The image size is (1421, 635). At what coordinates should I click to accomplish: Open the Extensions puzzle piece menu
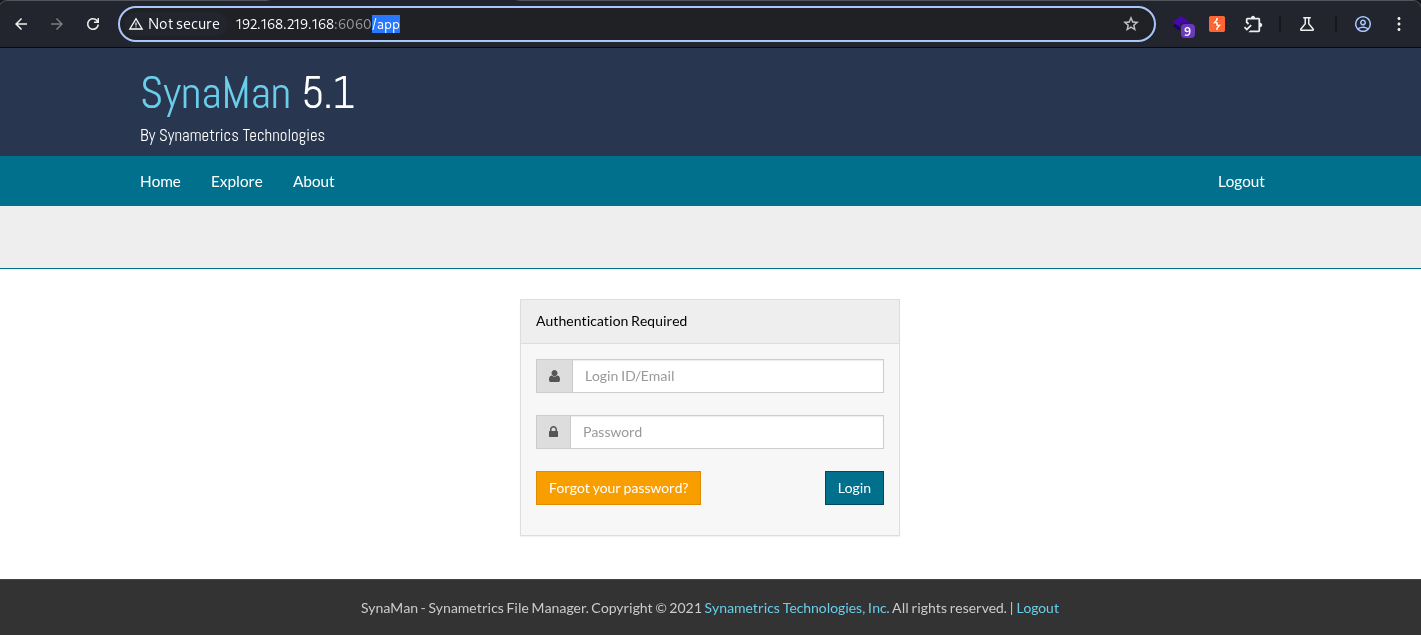pos(1253,24)
